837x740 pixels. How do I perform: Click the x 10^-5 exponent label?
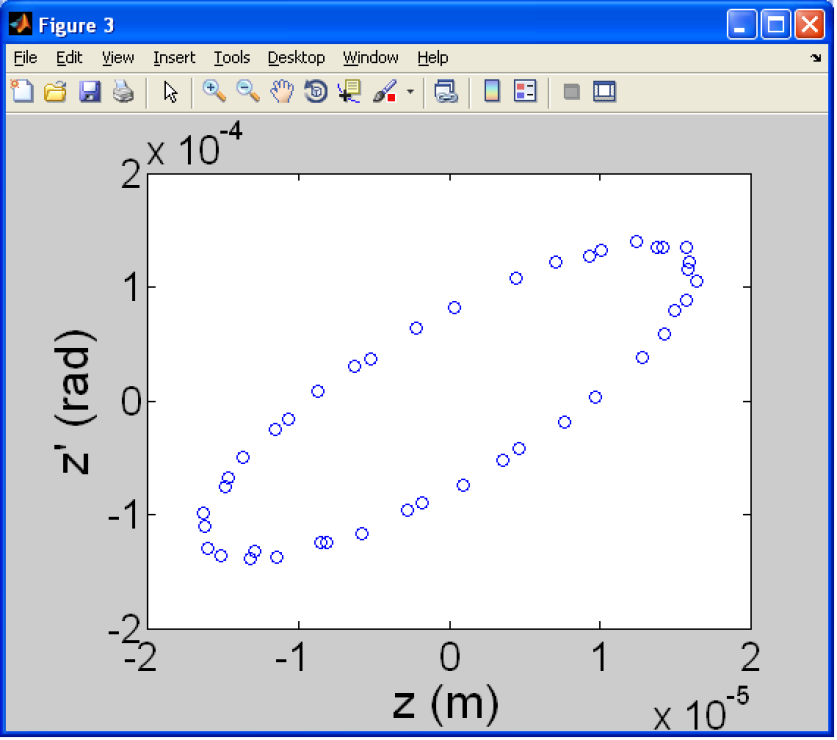[x=701, y=710]
